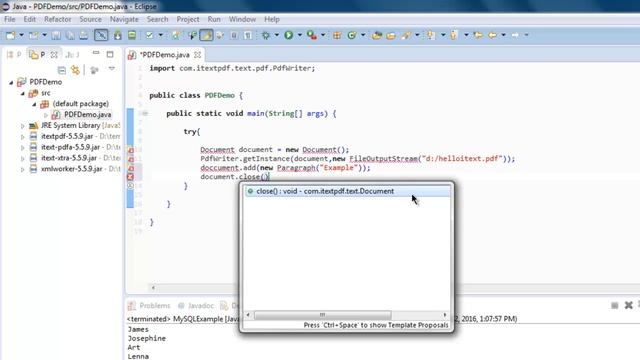Open the external tools dropdown arrow

(323, 36)
